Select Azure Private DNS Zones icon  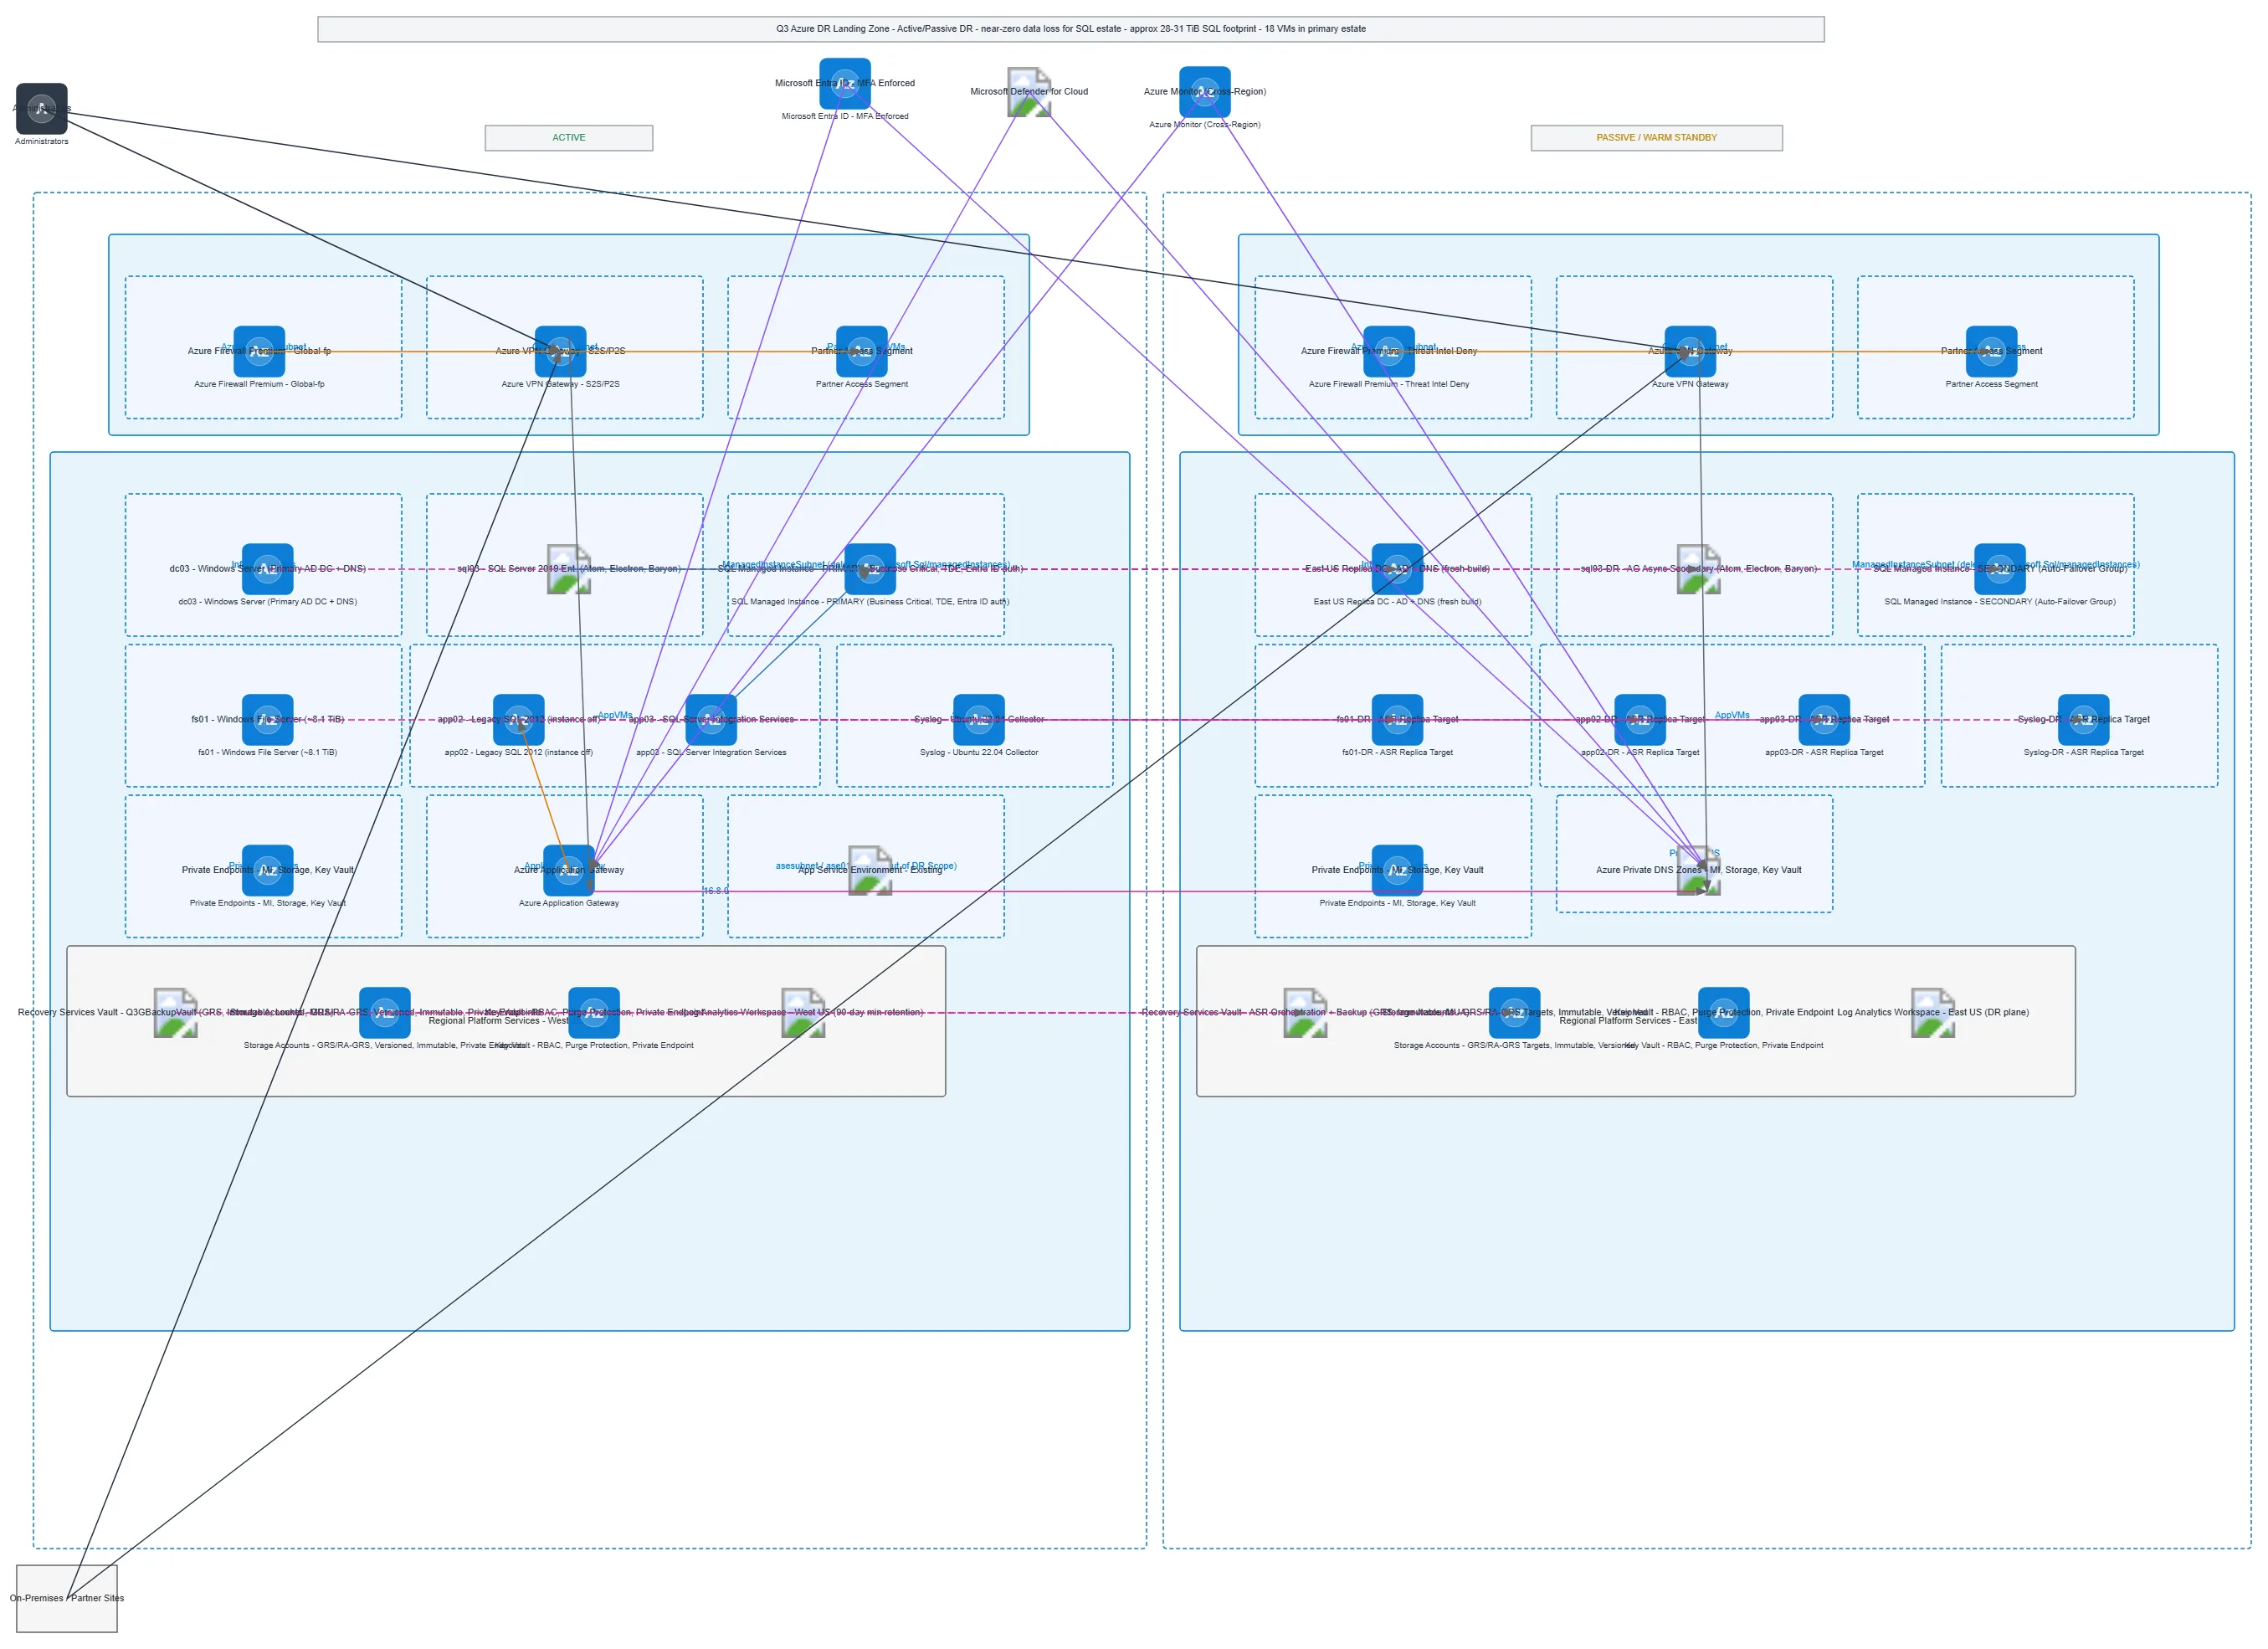[1698, 870]
